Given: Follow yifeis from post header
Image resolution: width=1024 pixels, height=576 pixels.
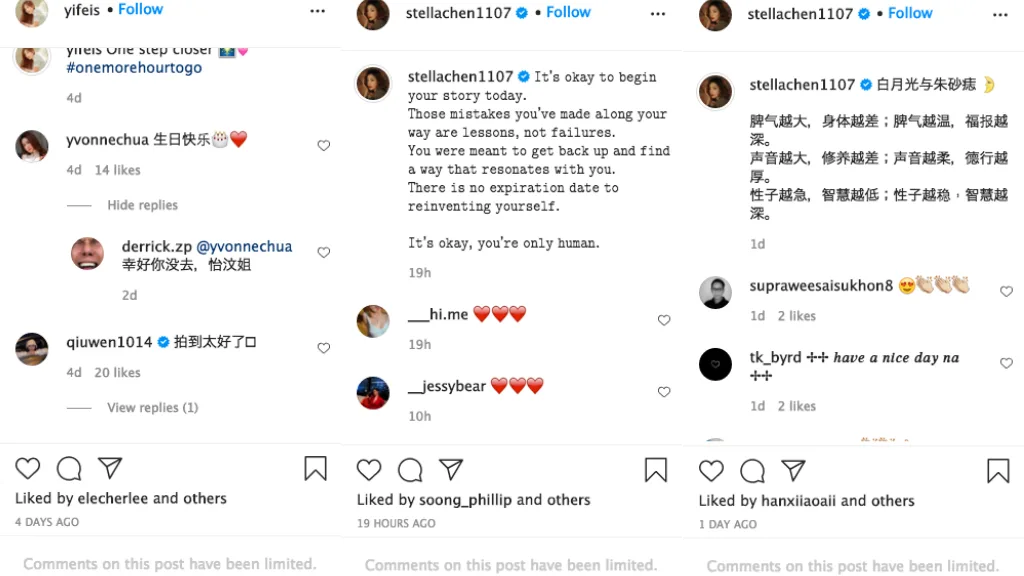Looking at the screenshot, I should 141,9.
